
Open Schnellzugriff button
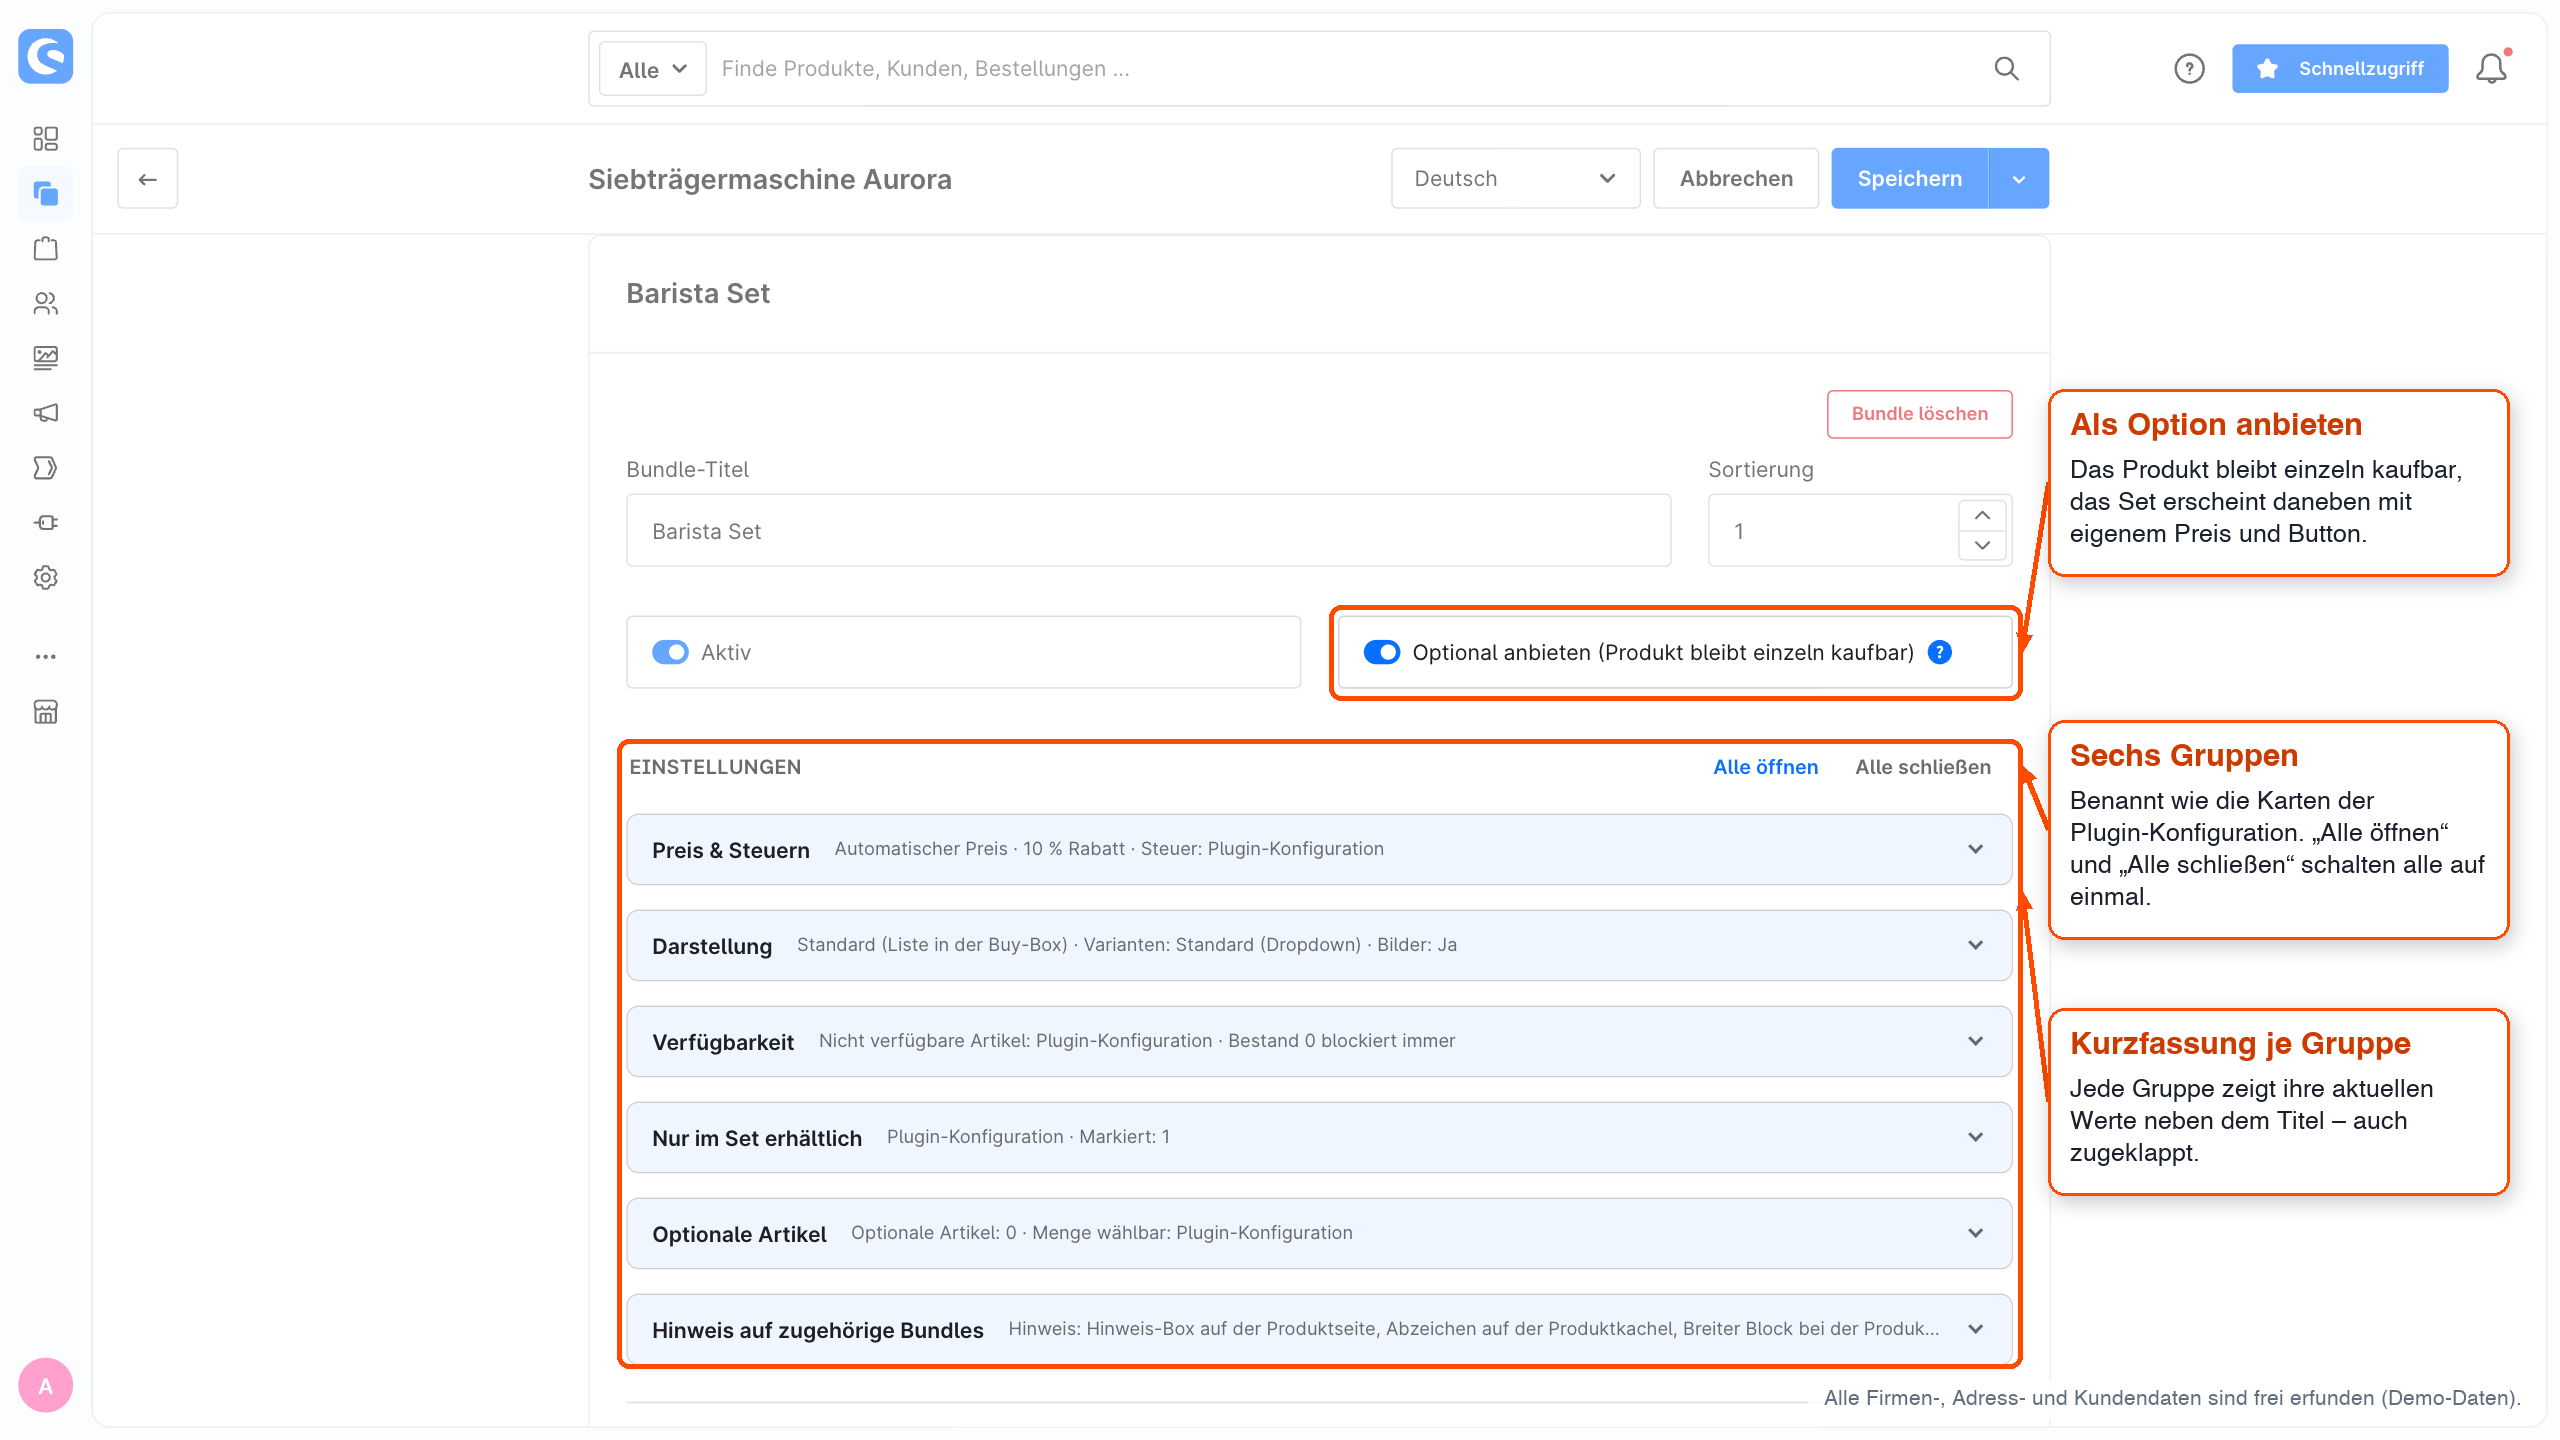[2340, 69]
